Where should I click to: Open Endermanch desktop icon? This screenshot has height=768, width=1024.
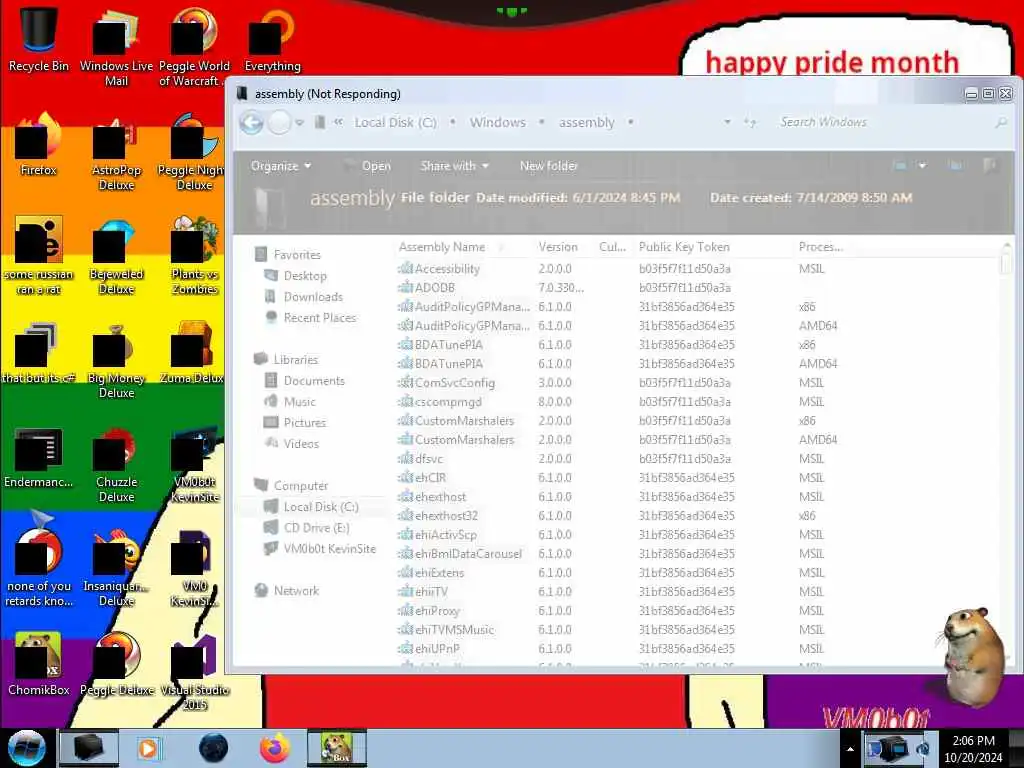39,457
